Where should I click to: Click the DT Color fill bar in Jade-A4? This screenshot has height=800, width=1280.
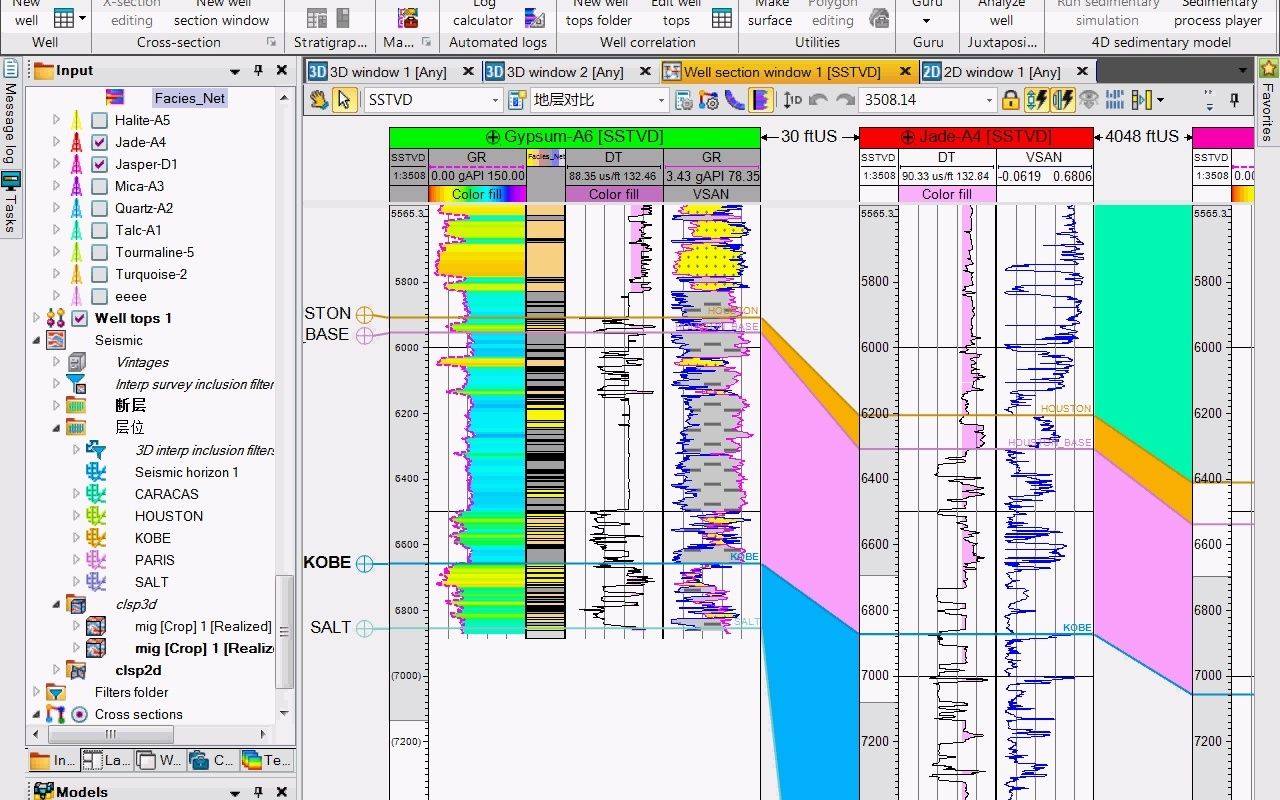947,194
